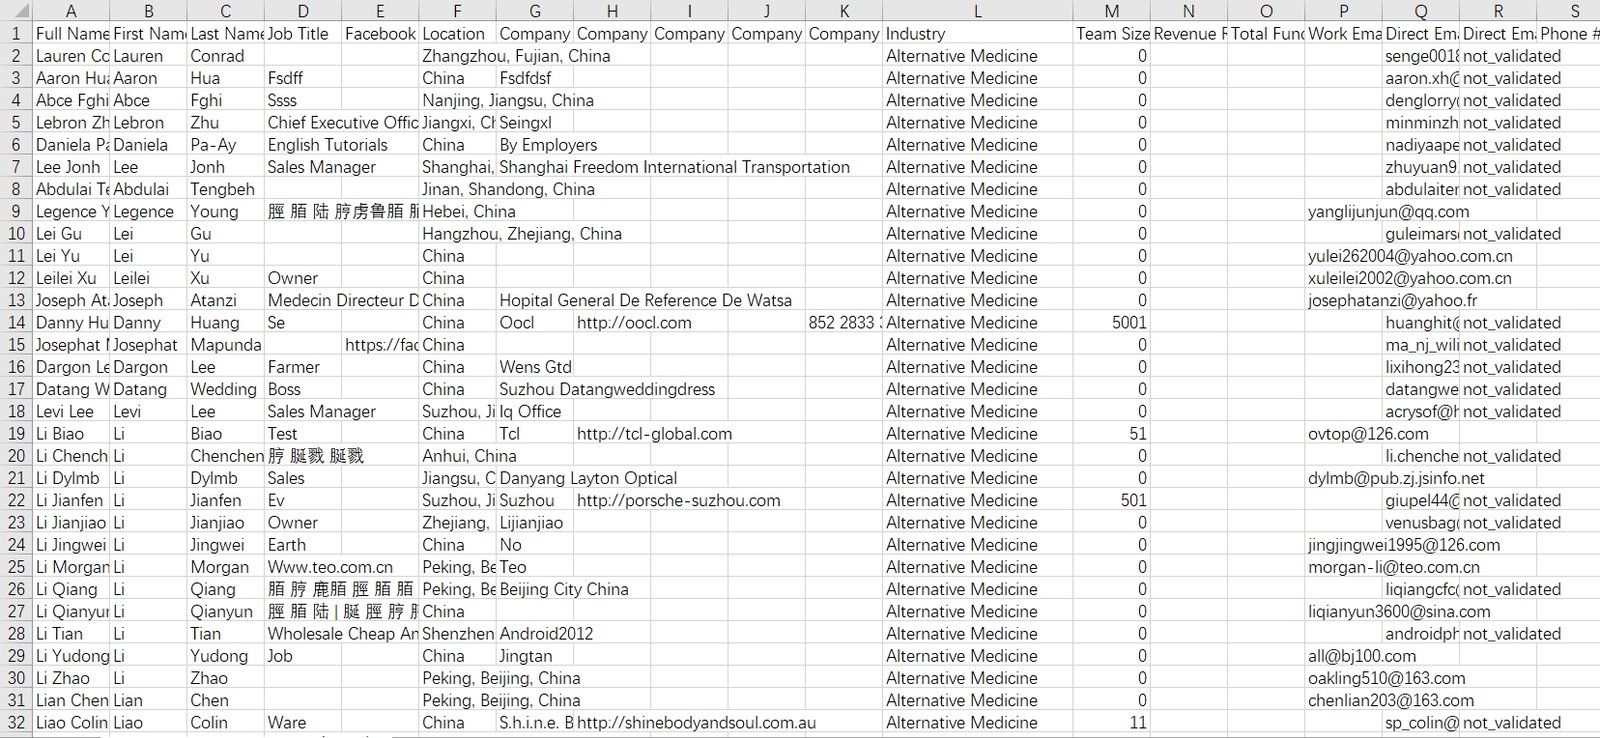Select row 22 header
The image size is (1600, 738).
16,500
